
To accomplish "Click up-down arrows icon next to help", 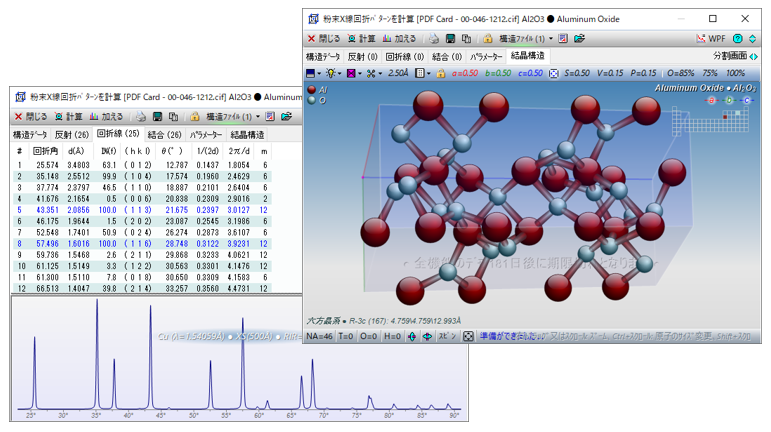I will pyautogui.click(x=752, y=38).
